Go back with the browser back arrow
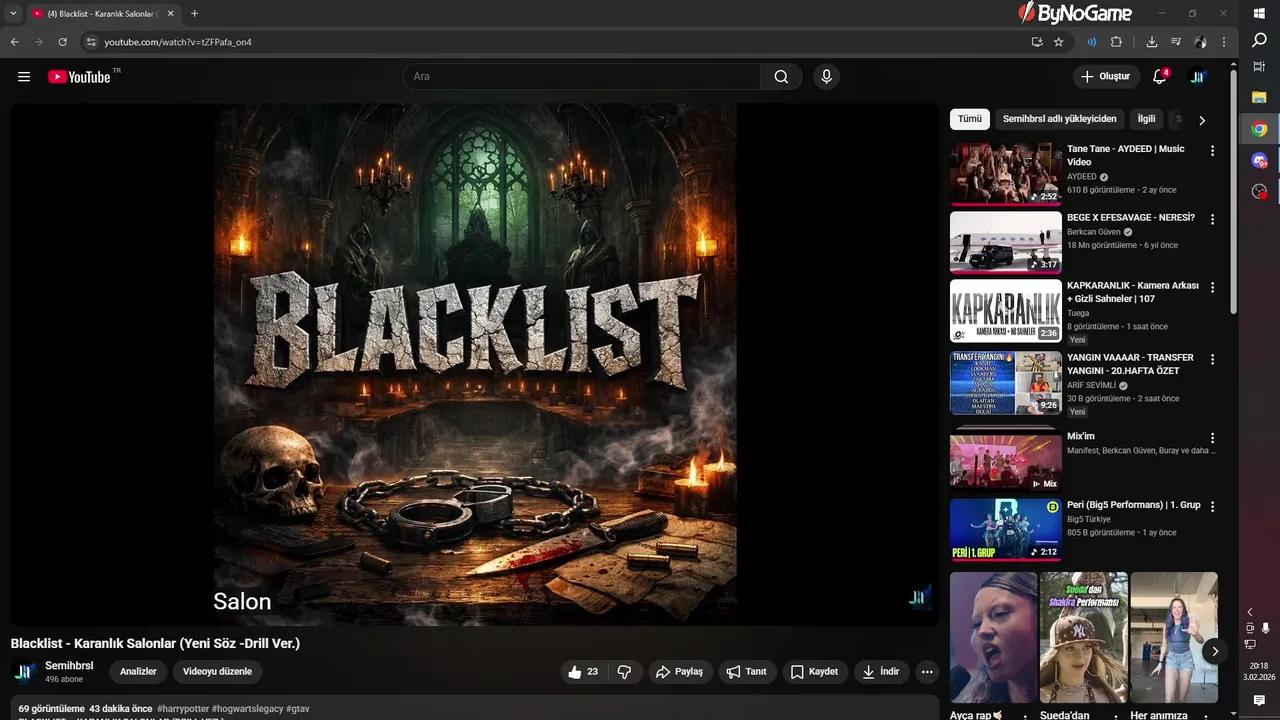Screen dimensions: 1280x720 (14, 42)
